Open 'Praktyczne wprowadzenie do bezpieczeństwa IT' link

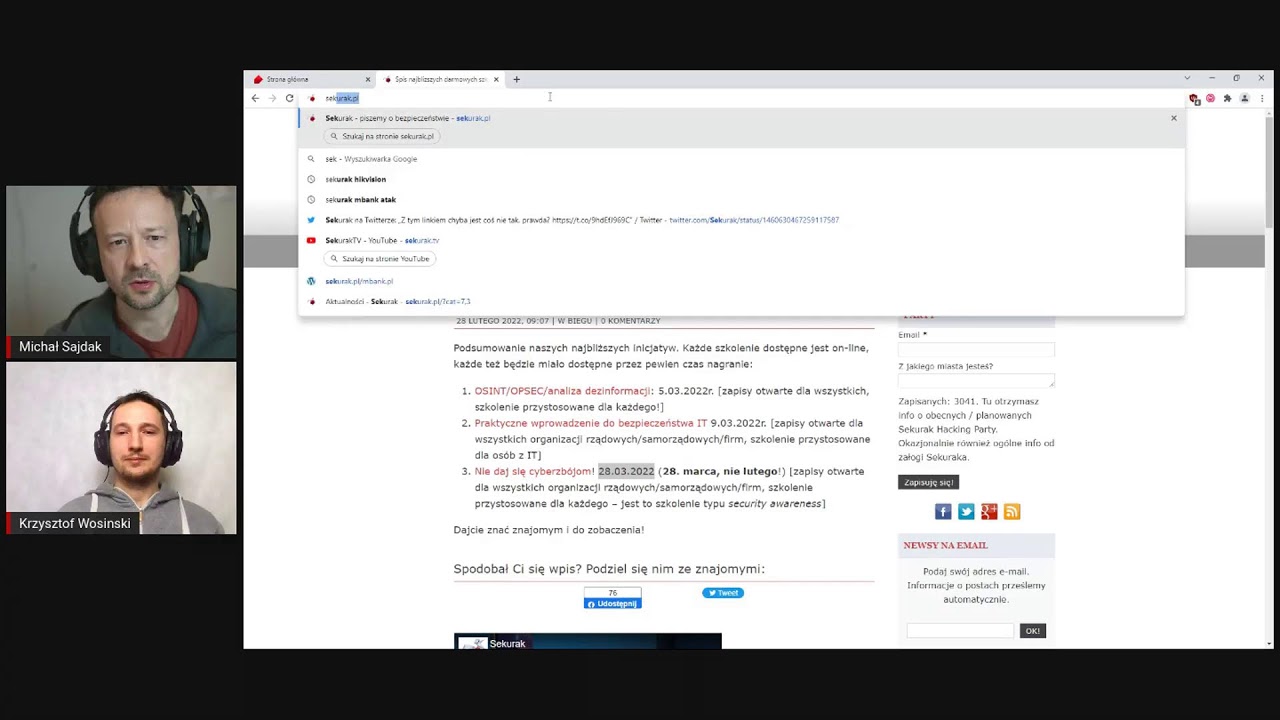(x=591, y=423)
